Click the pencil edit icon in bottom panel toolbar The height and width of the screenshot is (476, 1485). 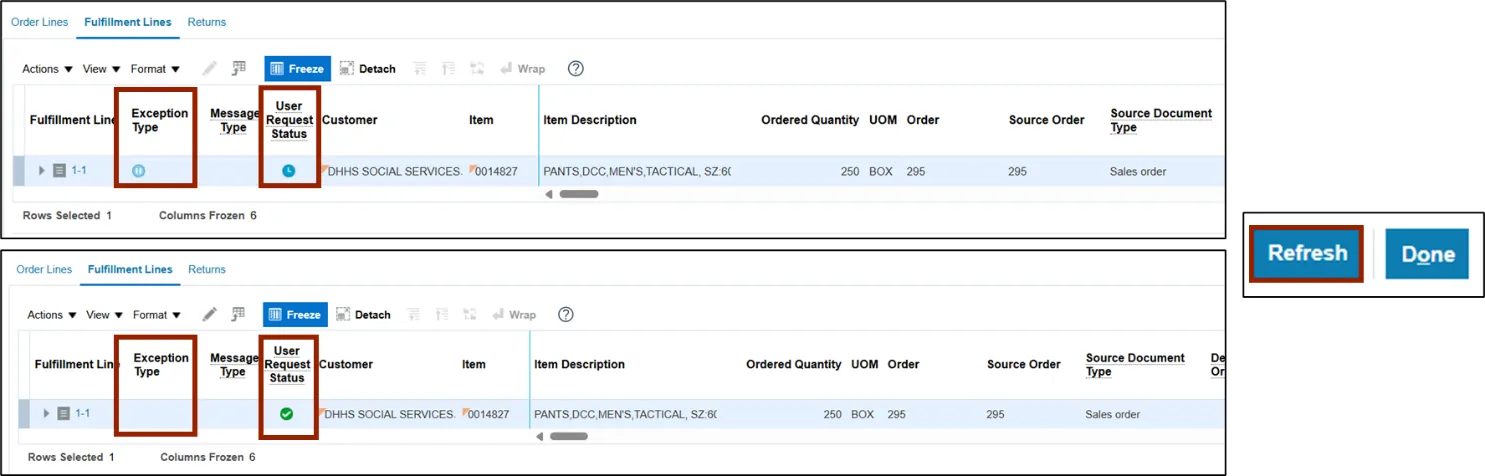tap(210, 314)
